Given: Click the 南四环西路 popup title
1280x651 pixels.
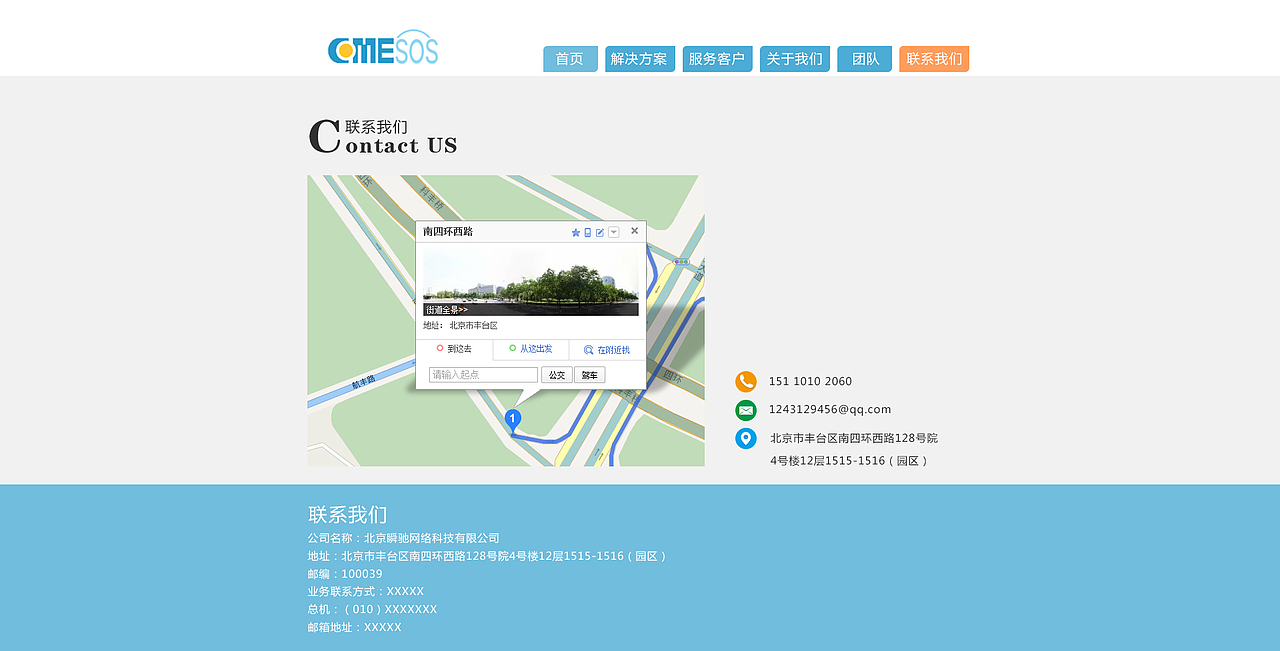Looking at the screenshot, I should [x=448, y=232].
